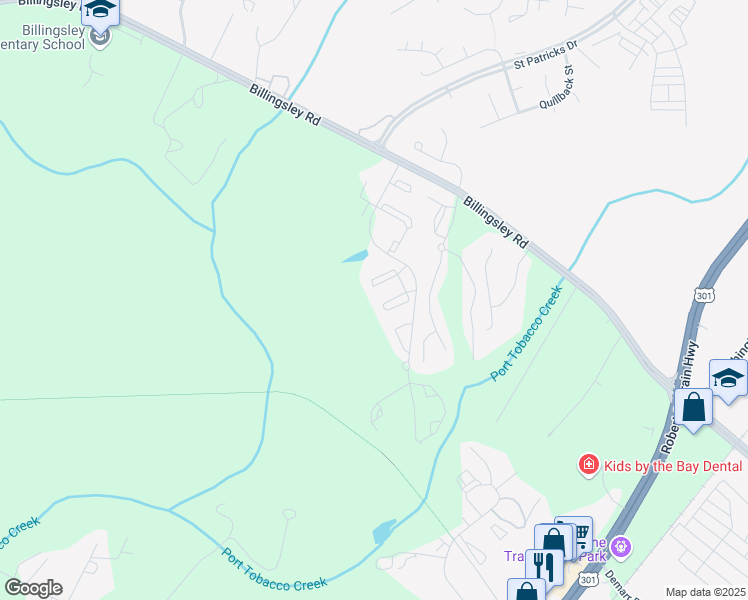Click the Kids by the Bay Dental label
The image size is (748, 600).
(x=673, y=466)
